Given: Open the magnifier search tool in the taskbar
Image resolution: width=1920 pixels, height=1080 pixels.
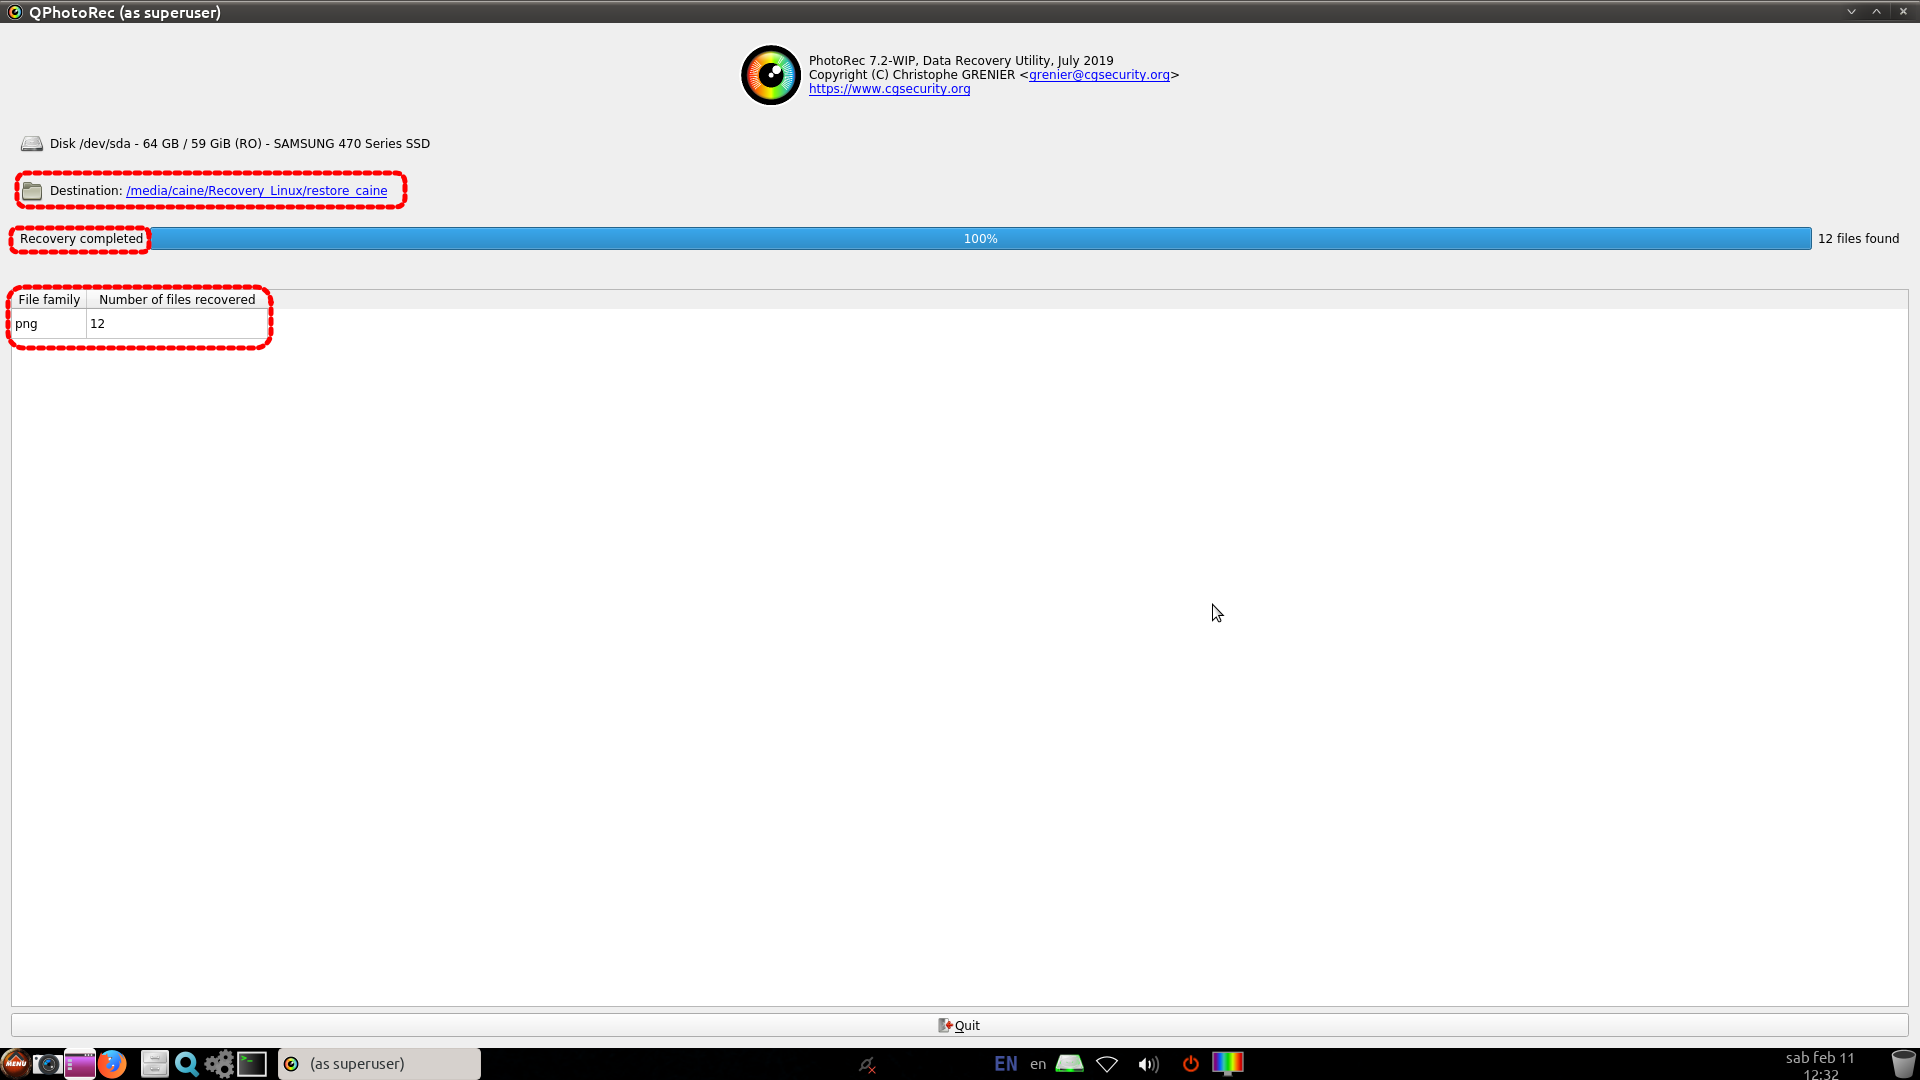Looking at the screenshot, I should pyautogui.click(x=186, y=1063).
